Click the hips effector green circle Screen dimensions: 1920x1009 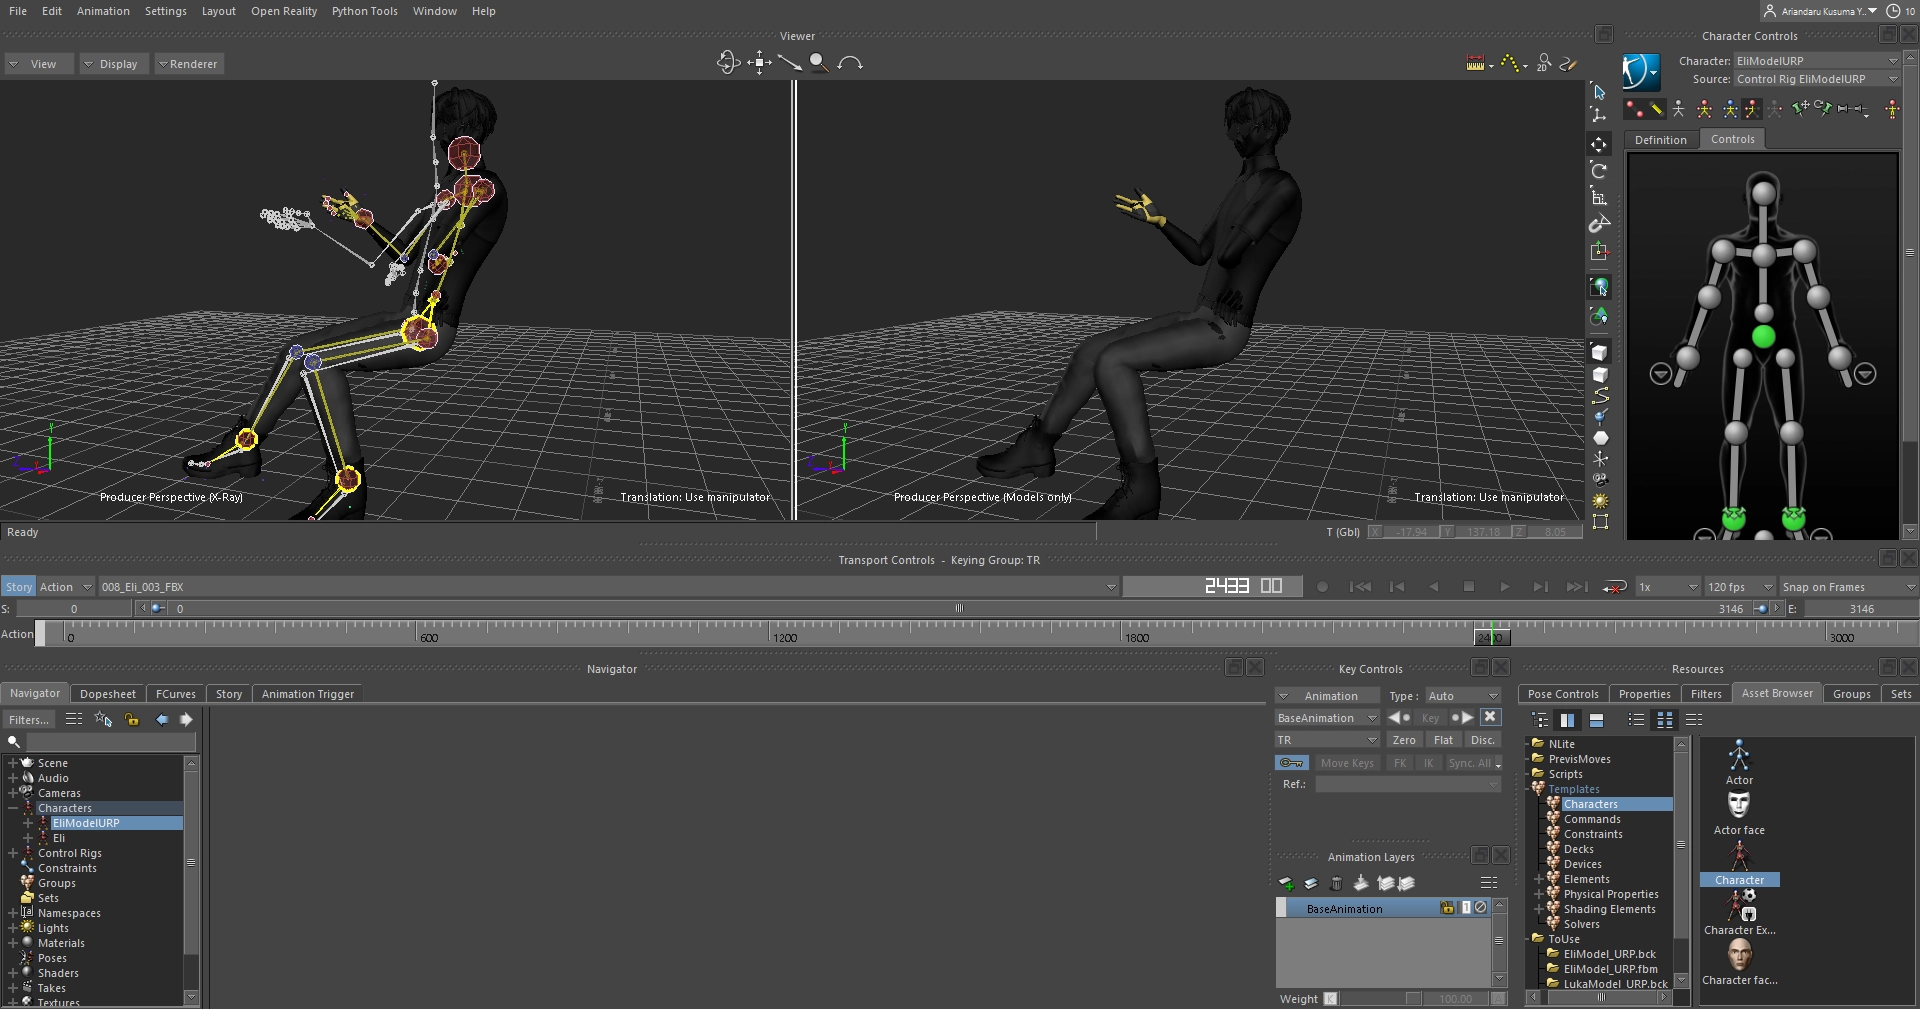pos(1763,337)
